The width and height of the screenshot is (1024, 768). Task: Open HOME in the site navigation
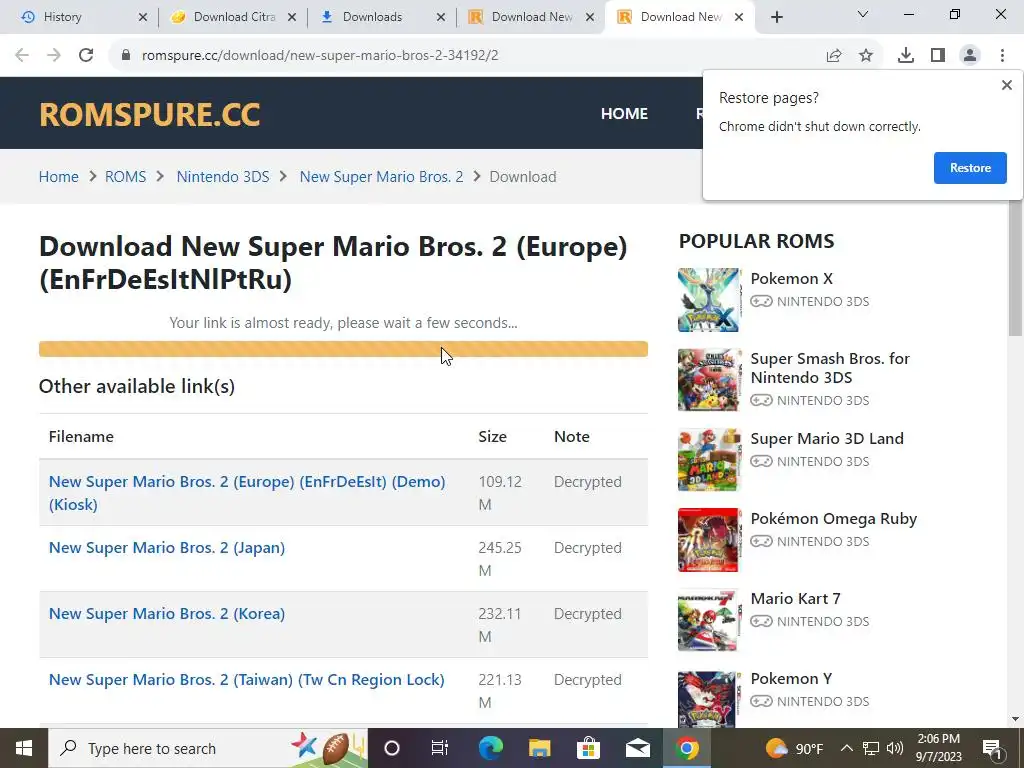624,114
